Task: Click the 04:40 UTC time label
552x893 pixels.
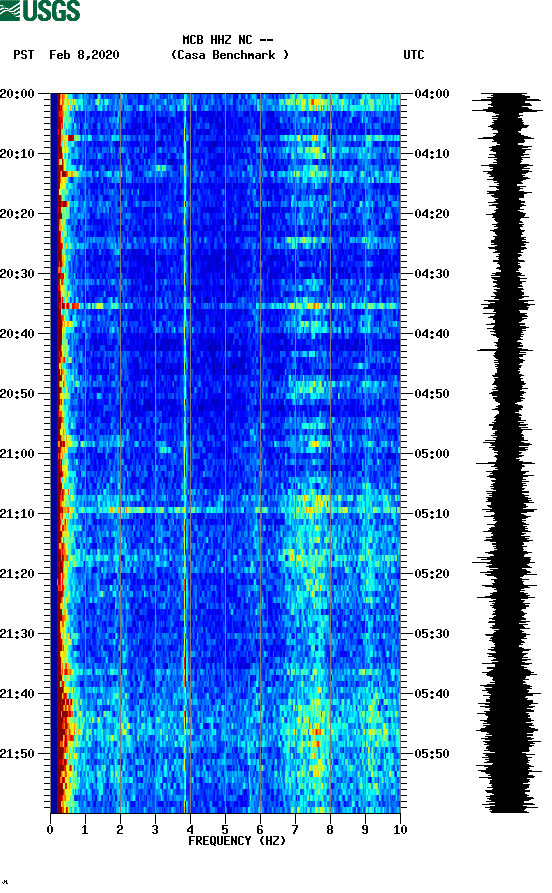Action: click(x=432, y=334)
